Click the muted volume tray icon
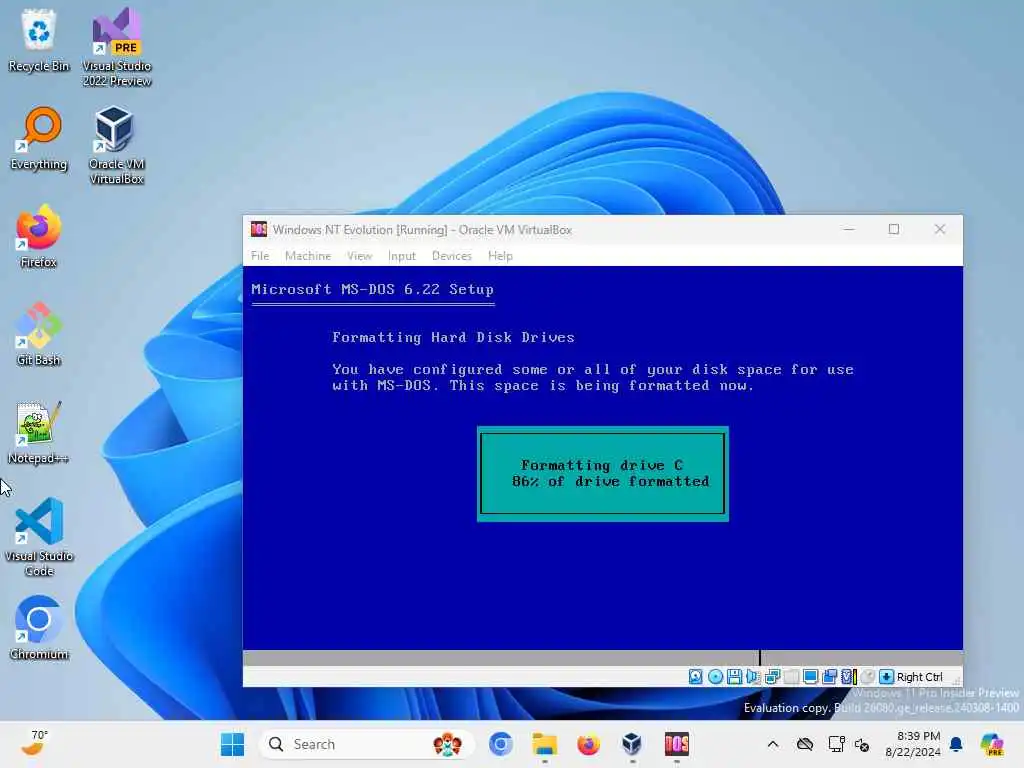The image size is (1024, 768). pyautogui.click(x=862, y=745)
